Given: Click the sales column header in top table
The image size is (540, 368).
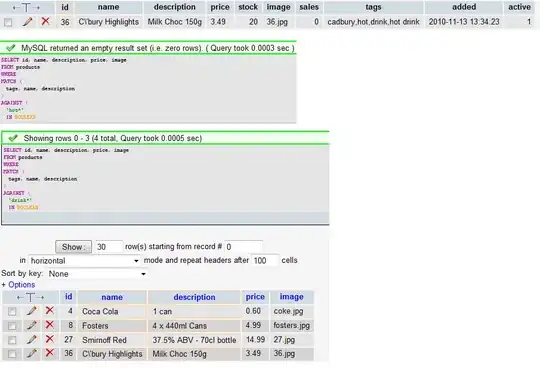Looking at the screenshot, I should pyautogui.click(x=309, y=7).
